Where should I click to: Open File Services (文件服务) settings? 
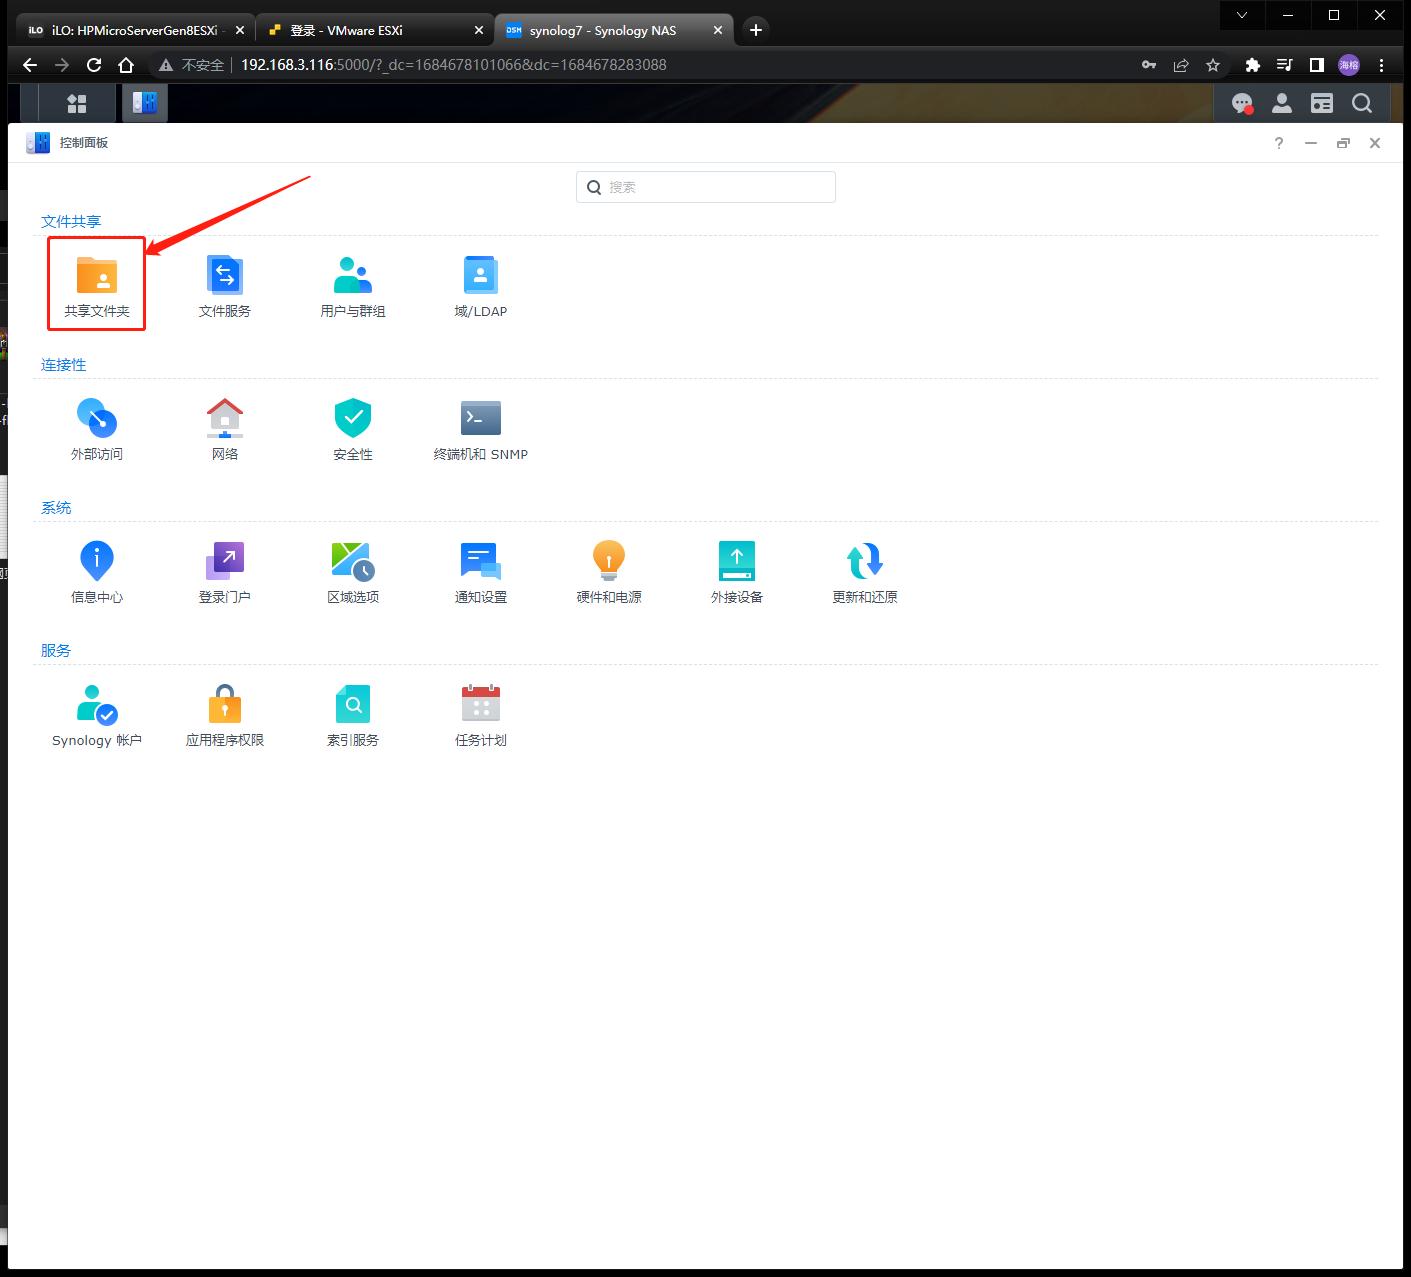(225, 284)
